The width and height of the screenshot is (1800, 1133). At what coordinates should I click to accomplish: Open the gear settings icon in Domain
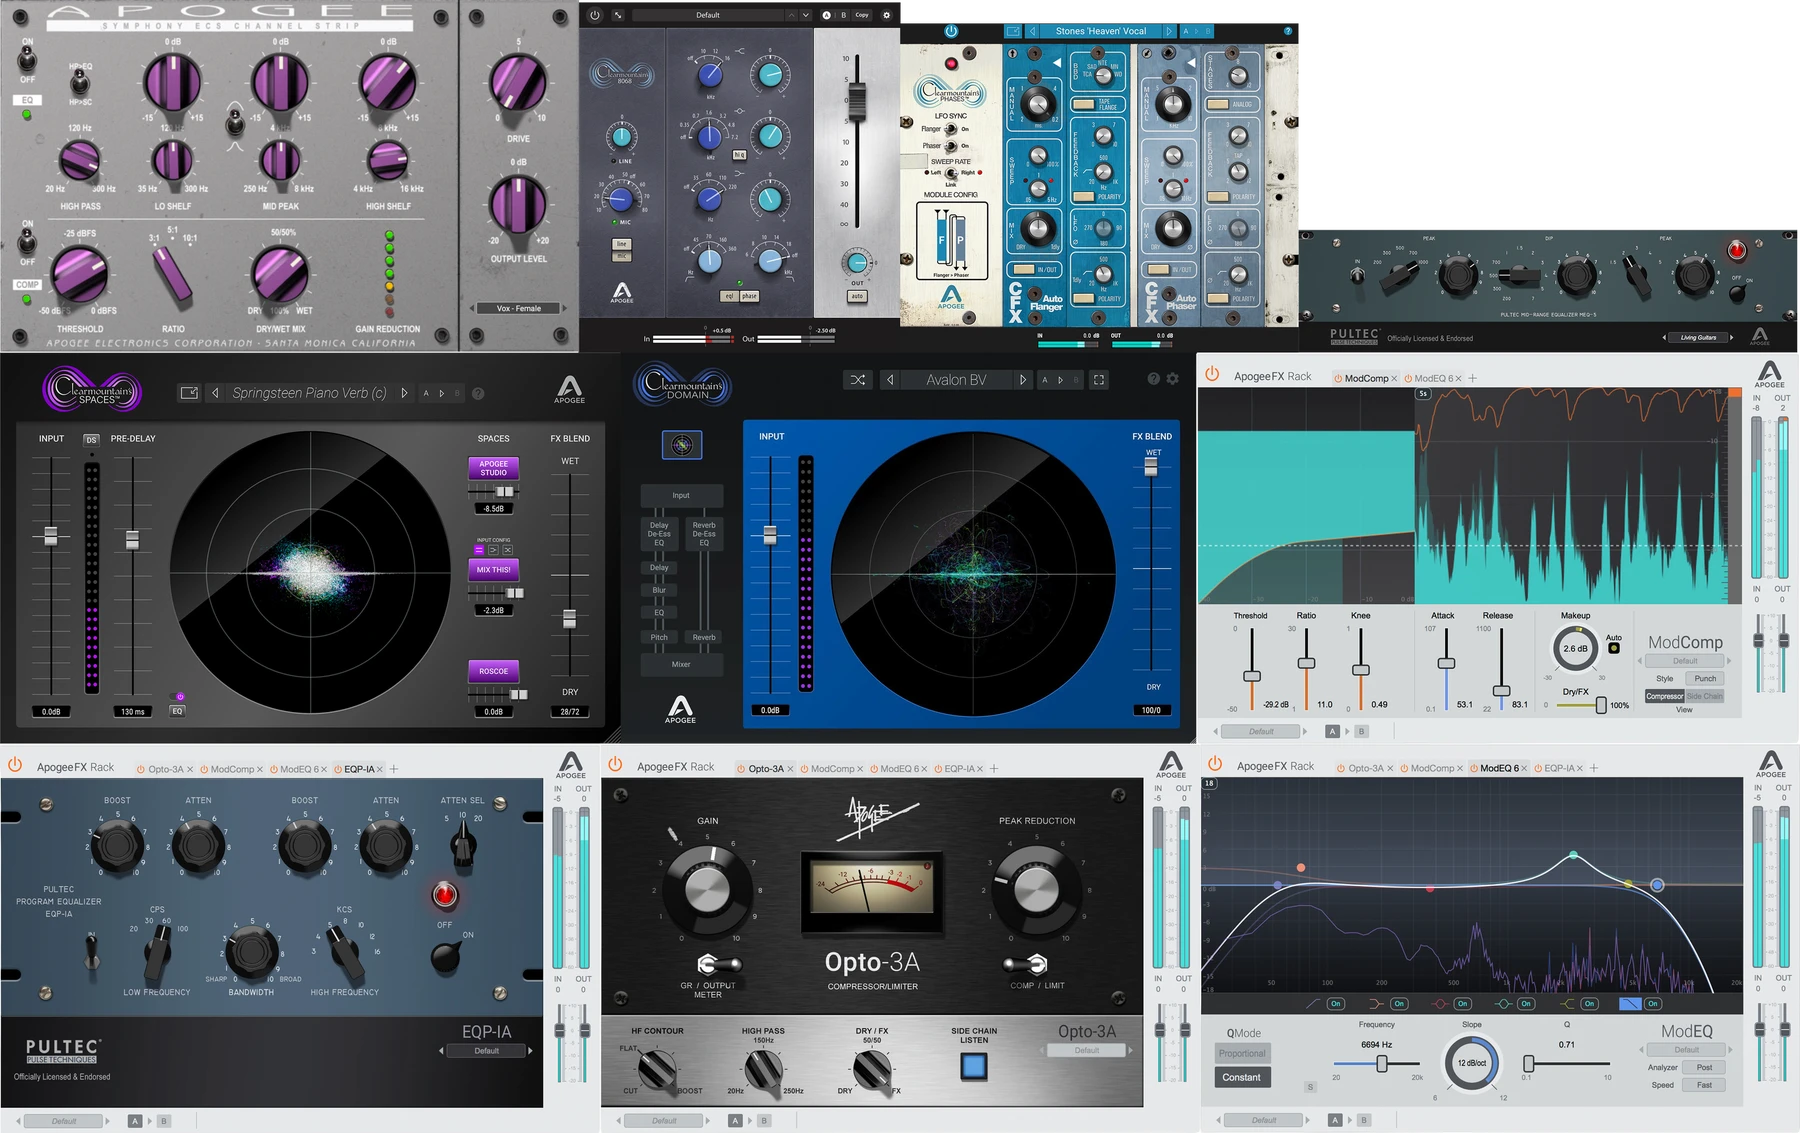1173,379
